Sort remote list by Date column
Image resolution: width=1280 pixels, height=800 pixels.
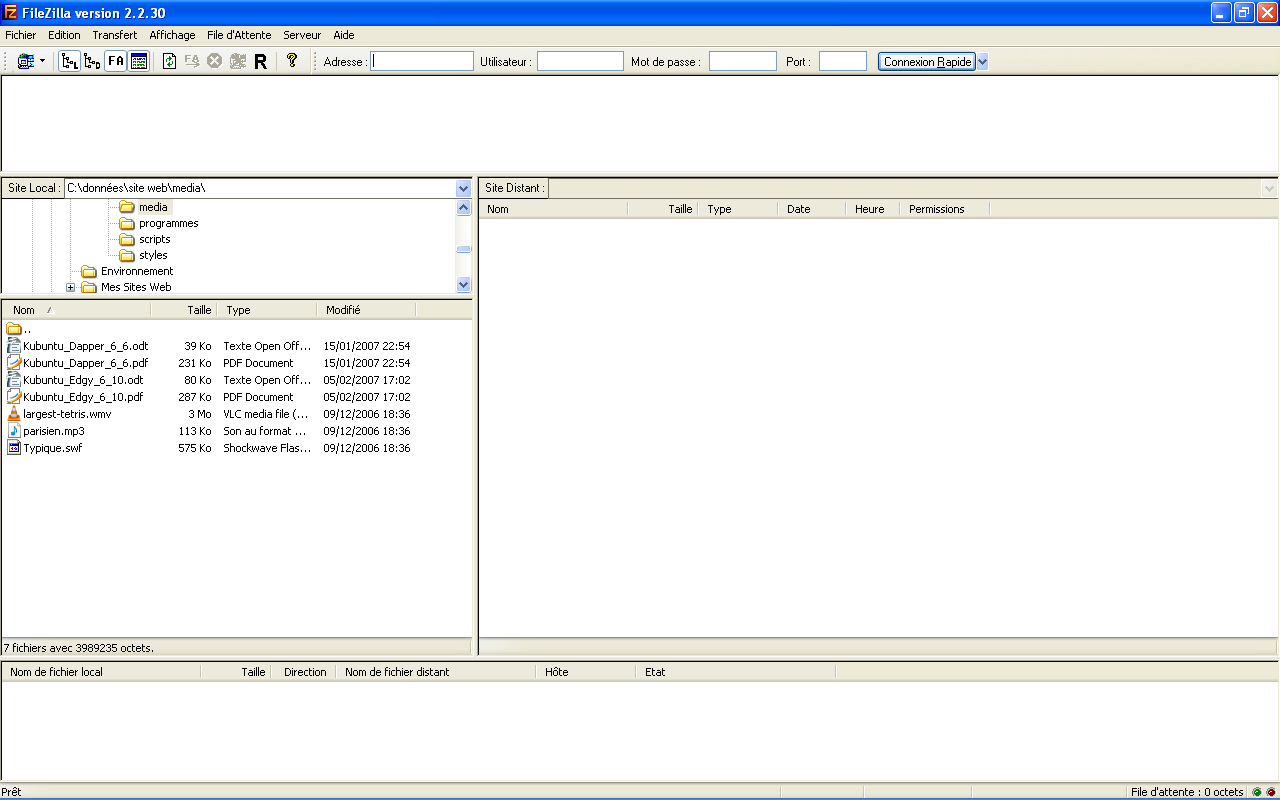point(810,209)
